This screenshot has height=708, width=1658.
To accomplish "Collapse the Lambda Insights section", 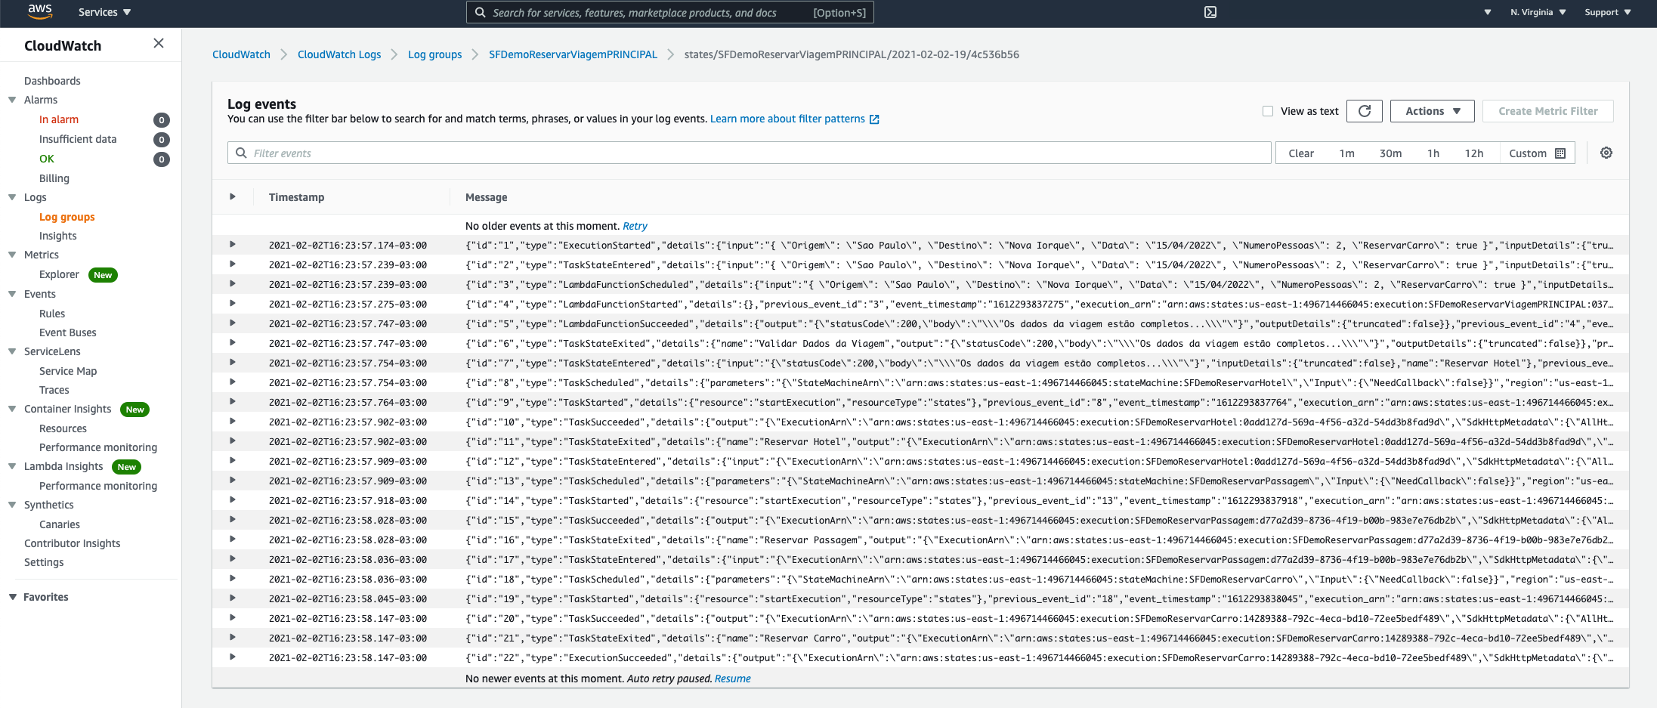I will 12,466.
